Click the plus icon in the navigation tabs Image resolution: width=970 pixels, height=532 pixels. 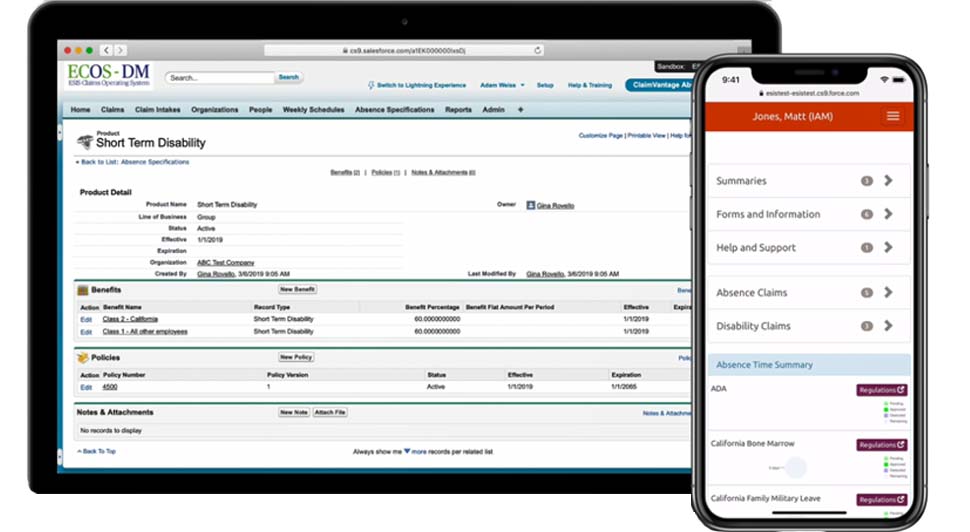(520, 109)
